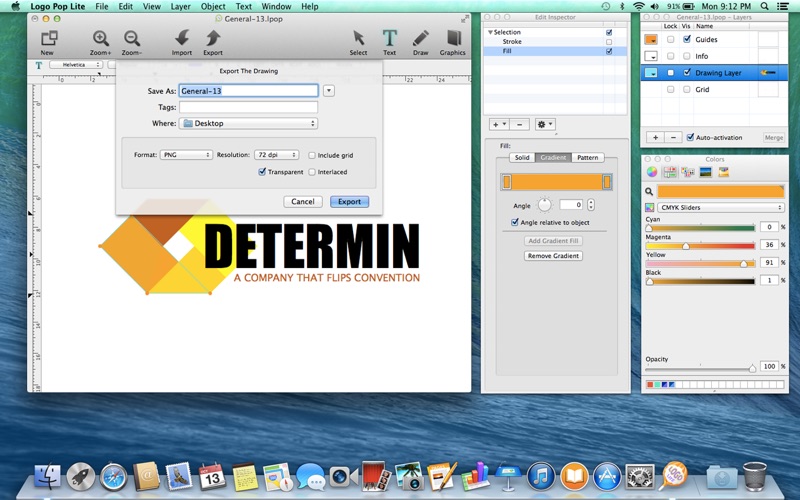
Task: Toggle the Fill checkbox in Edit Inspector
Action: 609,51
